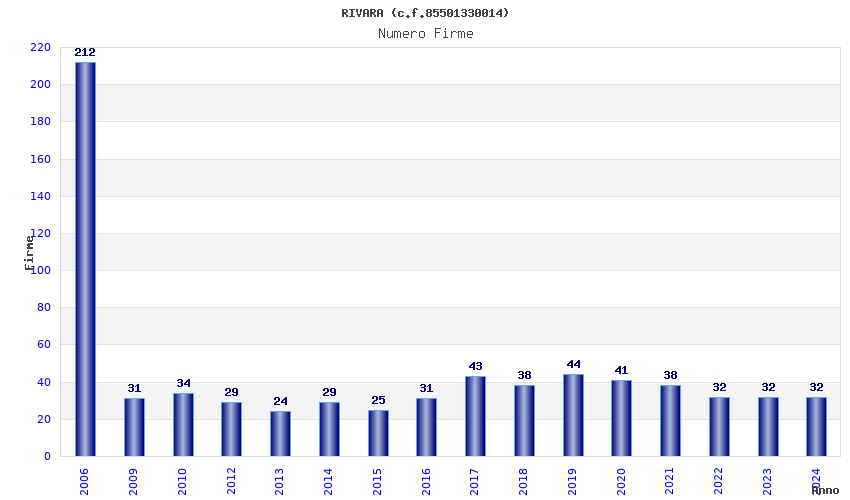
Task: Click the value label '41' above 2020
Action: point(621,370)
